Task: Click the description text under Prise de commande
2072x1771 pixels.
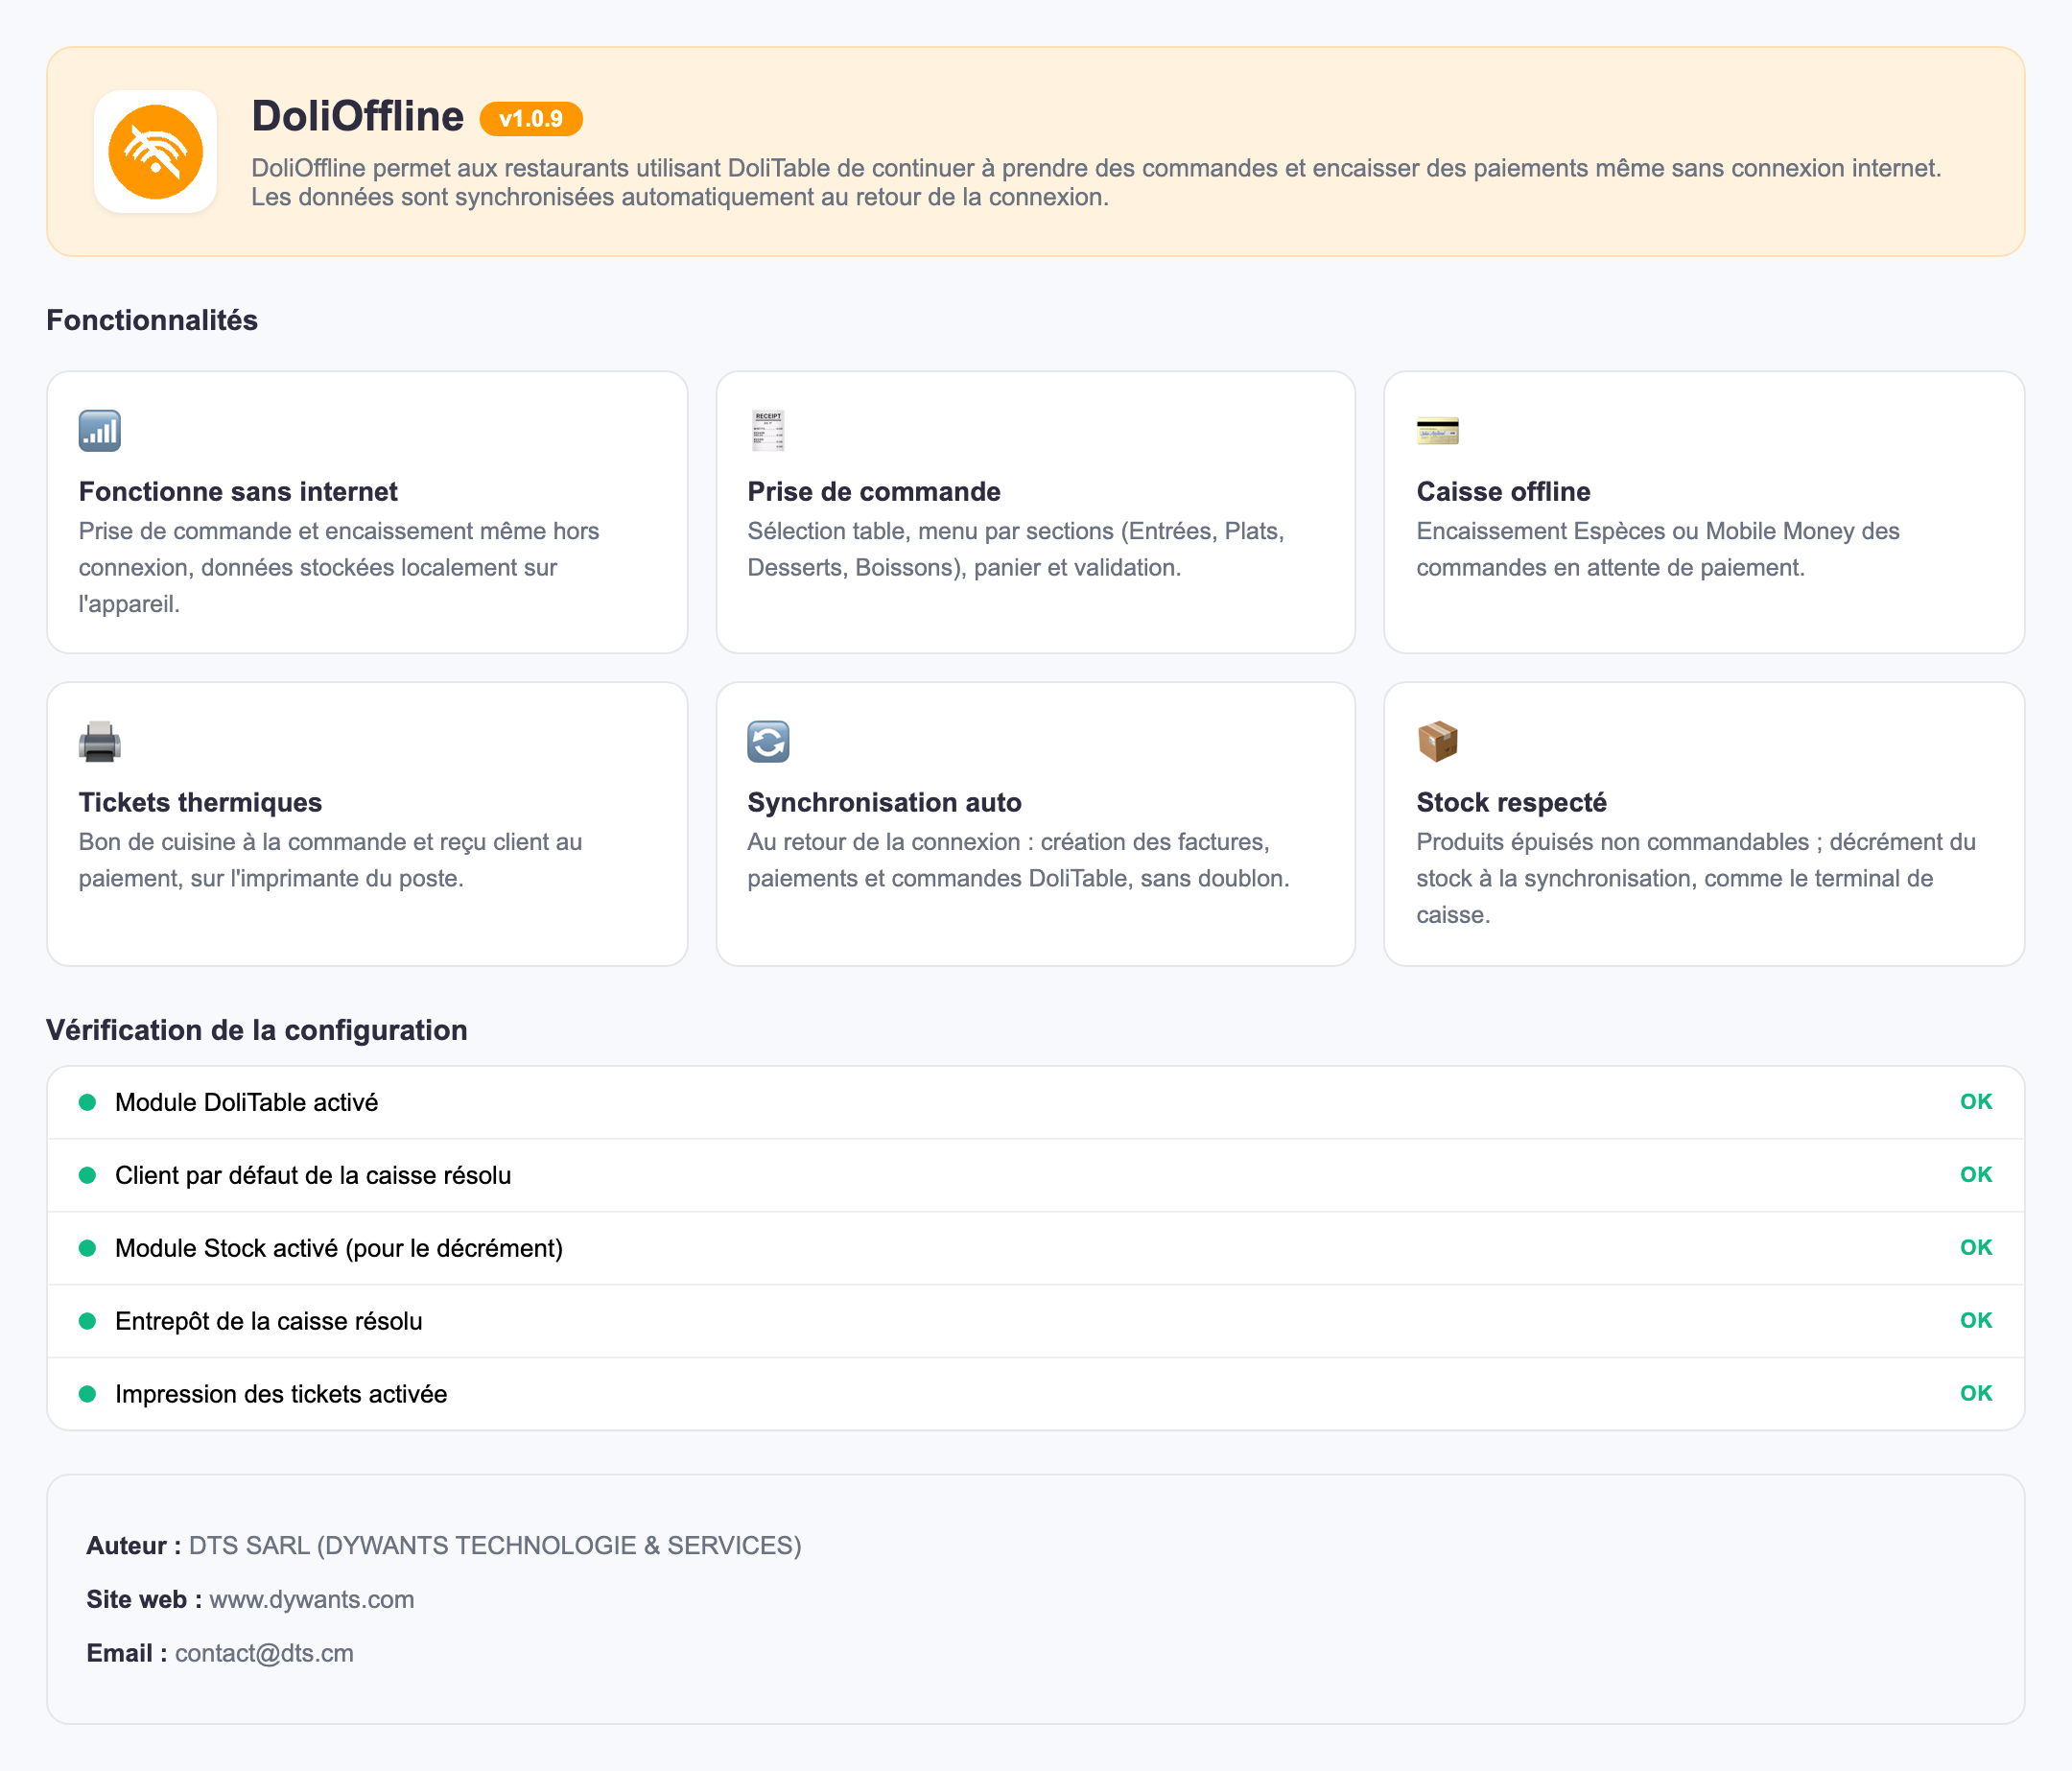Action: point(1015,549)
